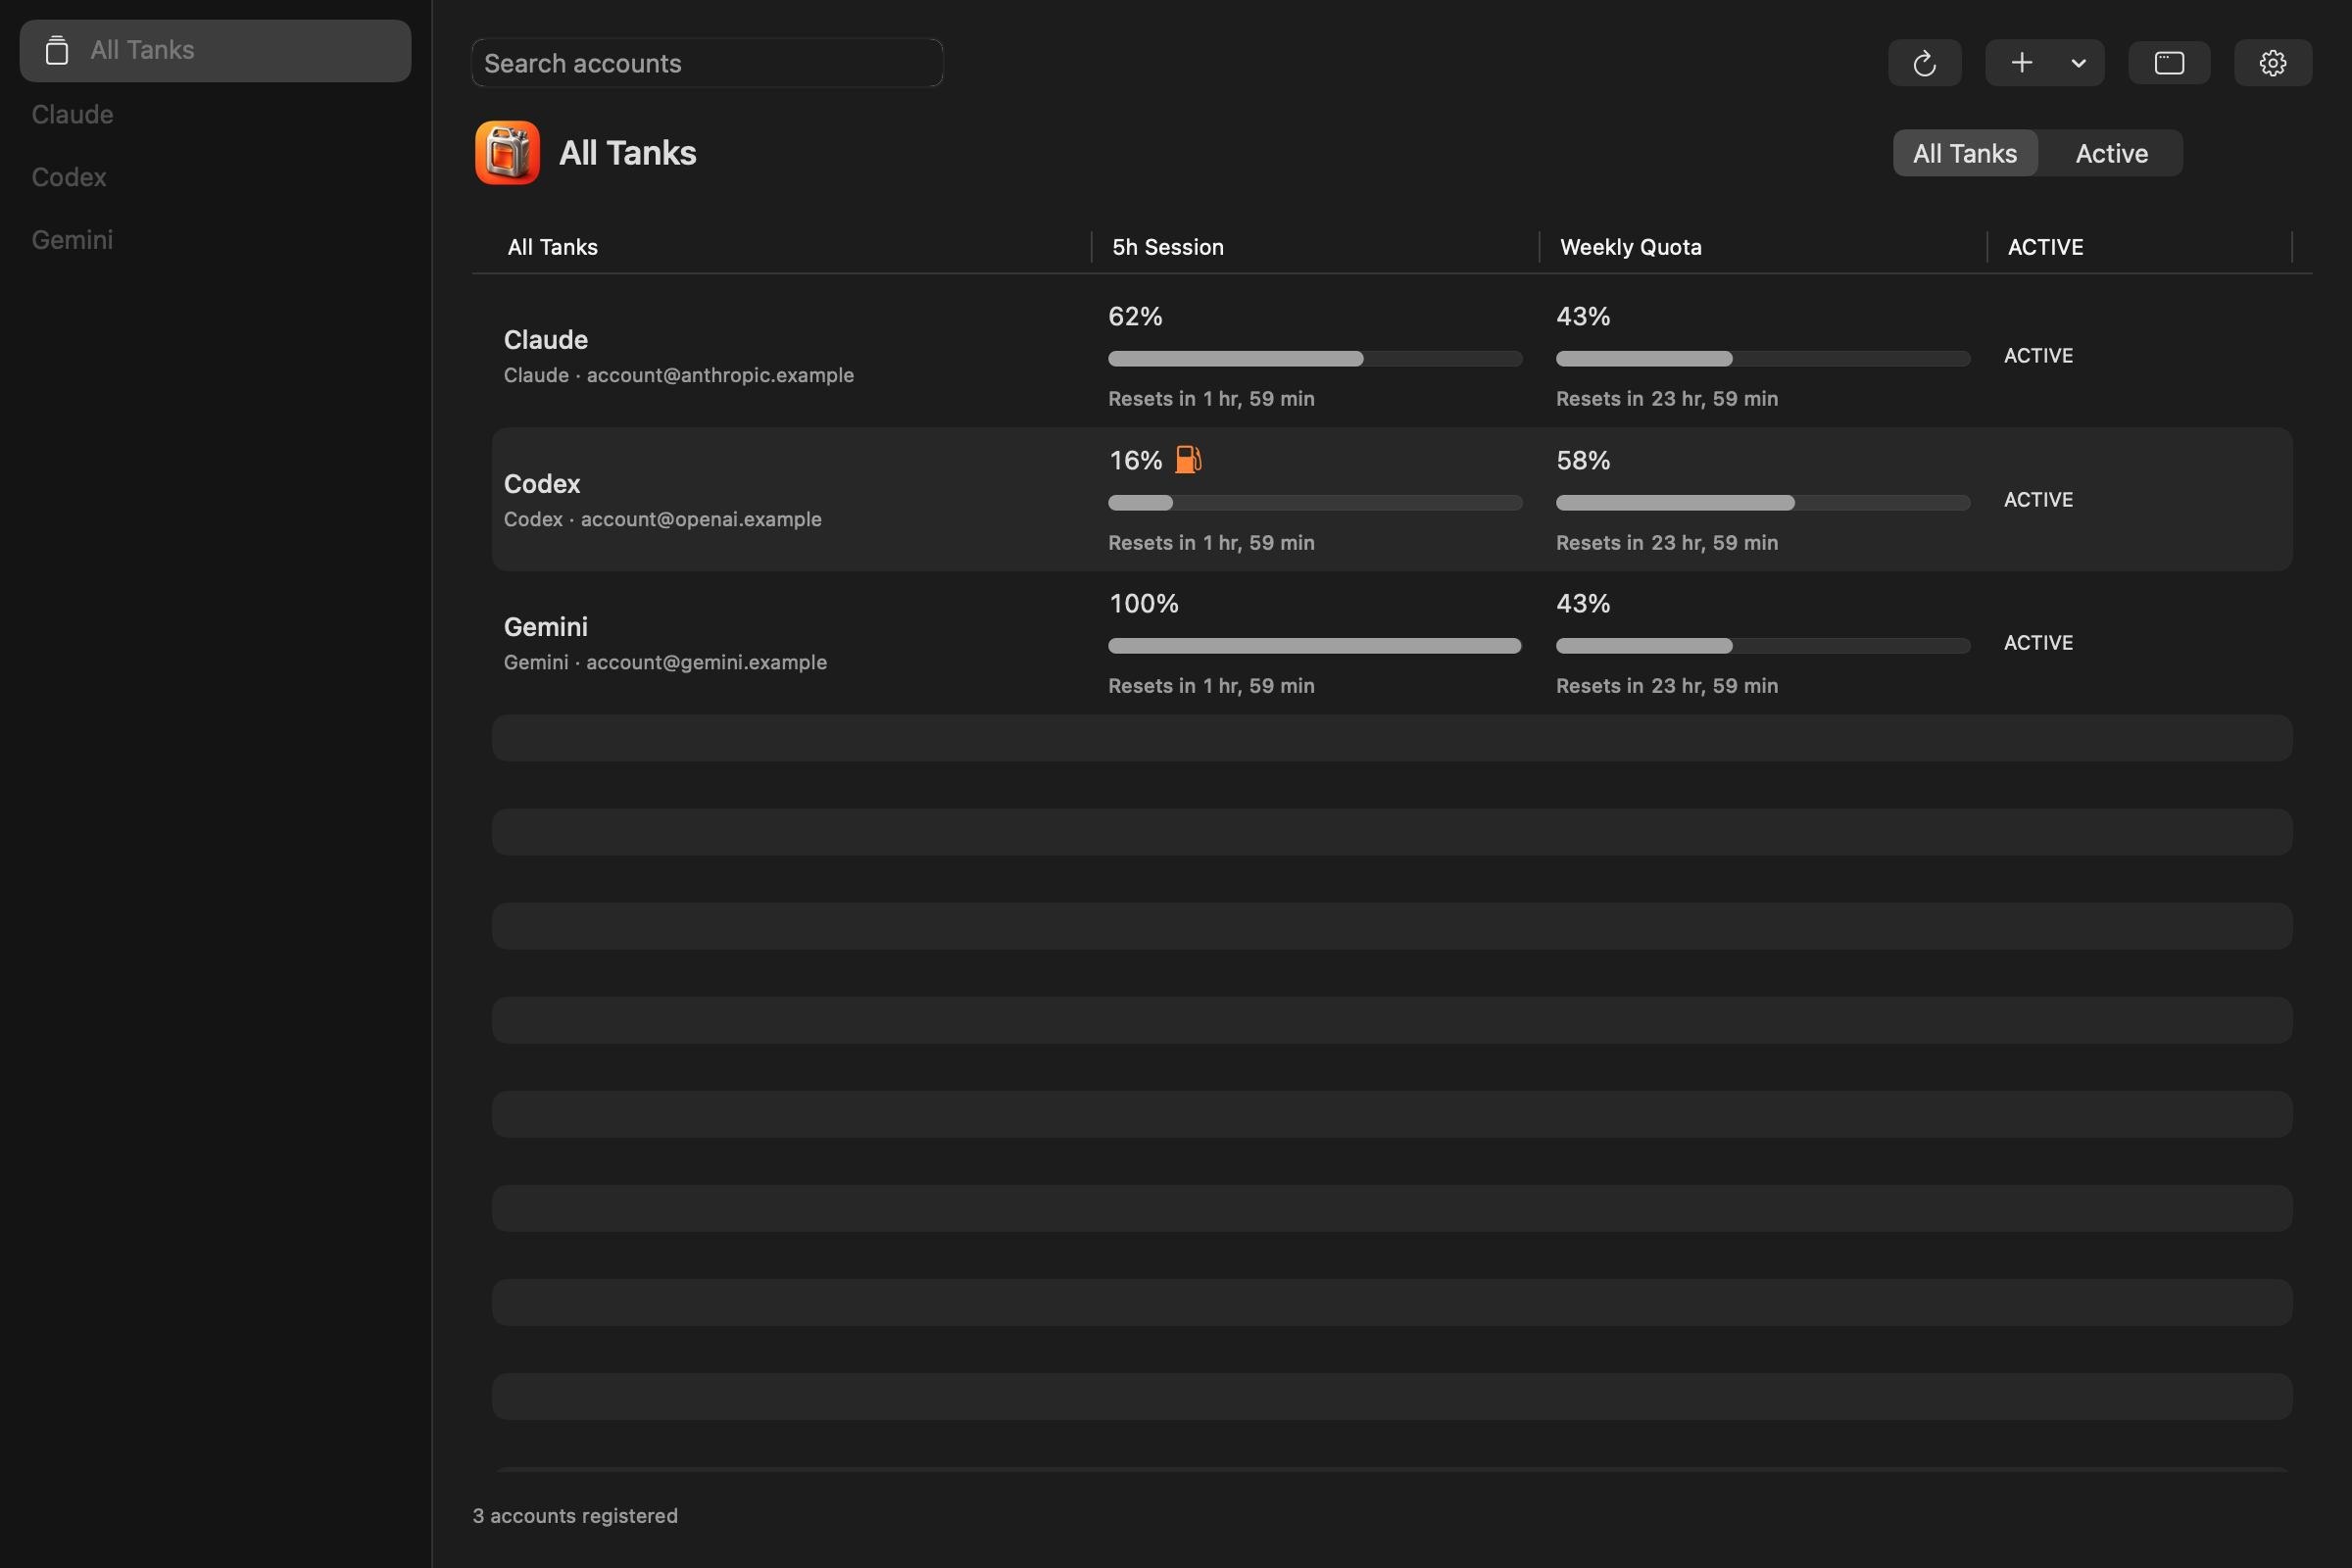Select Claude in the sidebar

pos(72,114)
